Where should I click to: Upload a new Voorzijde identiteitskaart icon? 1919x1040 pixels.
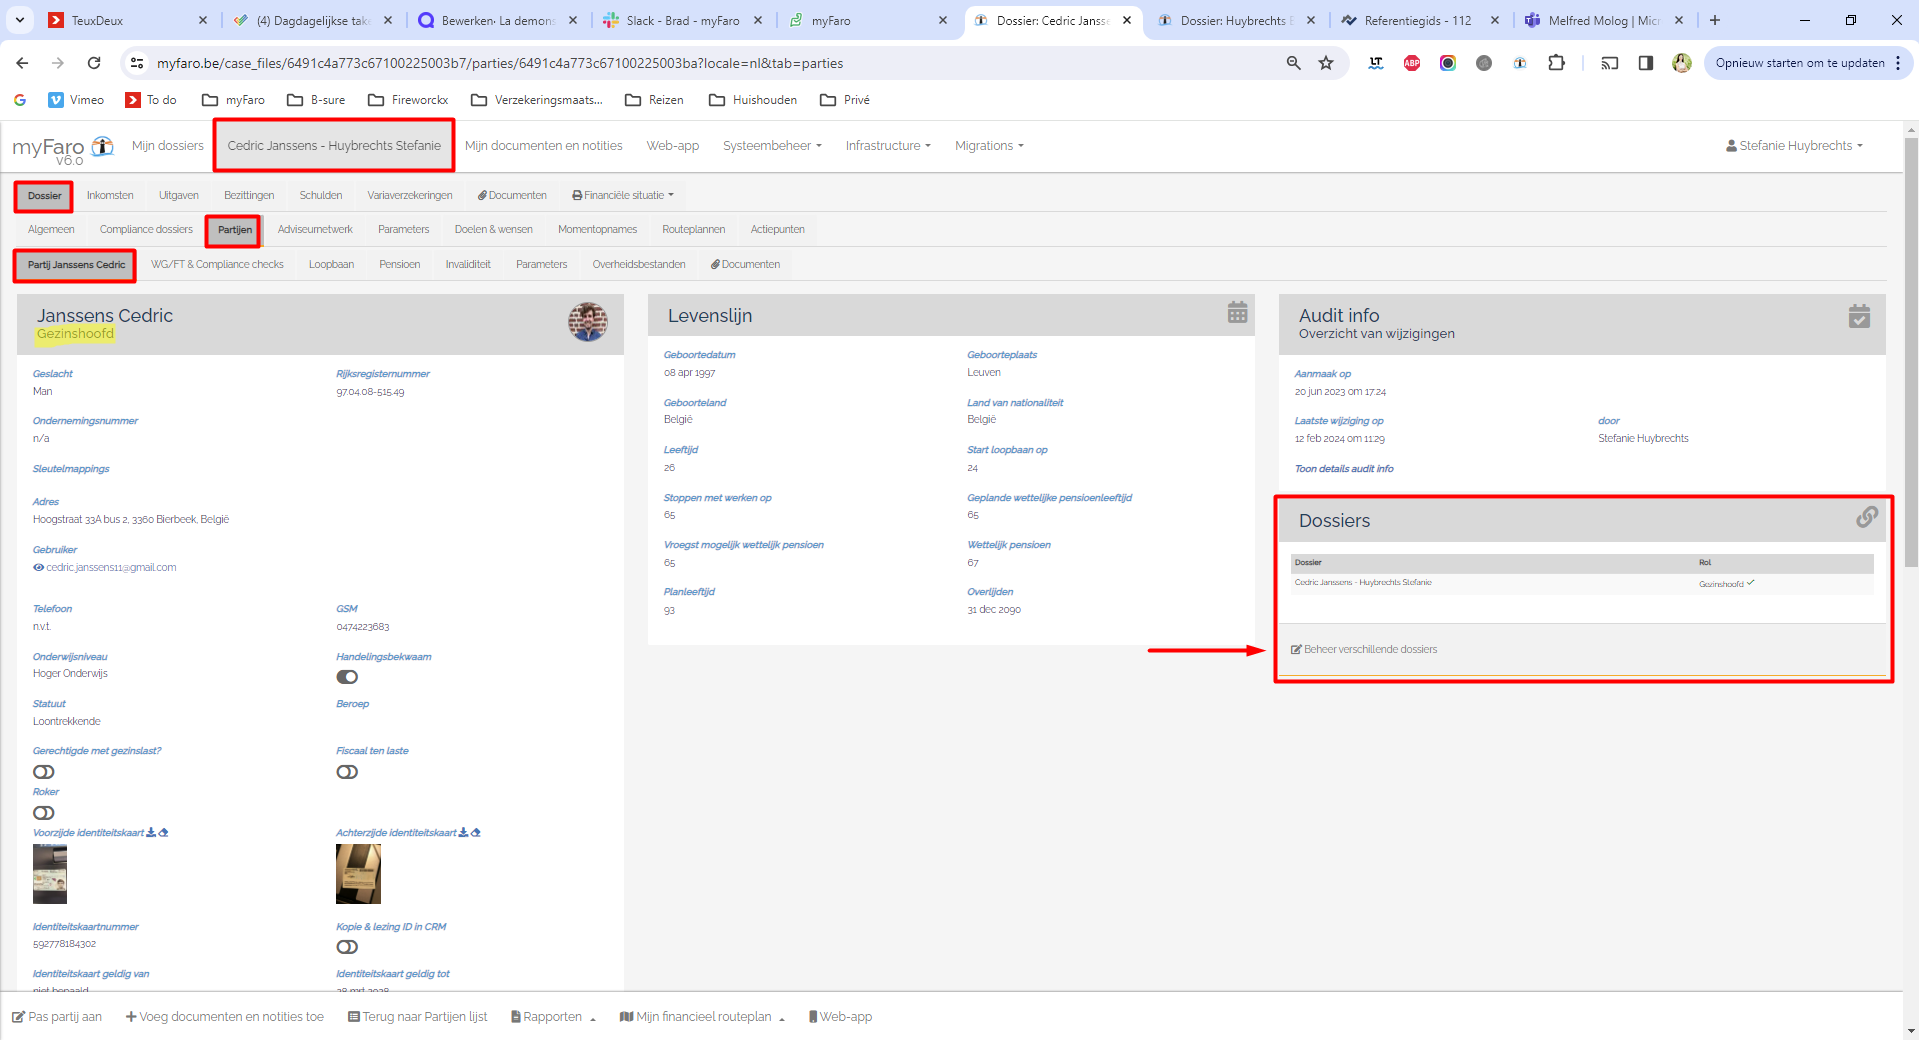click(x=163, y=832)
